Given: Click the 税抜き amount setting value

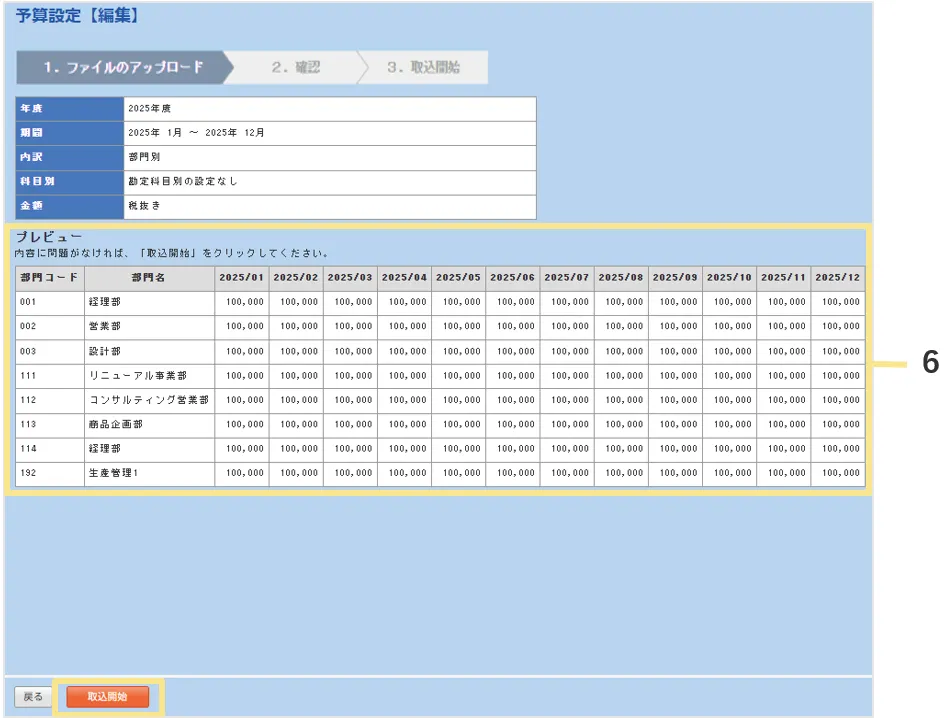Looking at the screenshot, I should (x=144, y=206).
